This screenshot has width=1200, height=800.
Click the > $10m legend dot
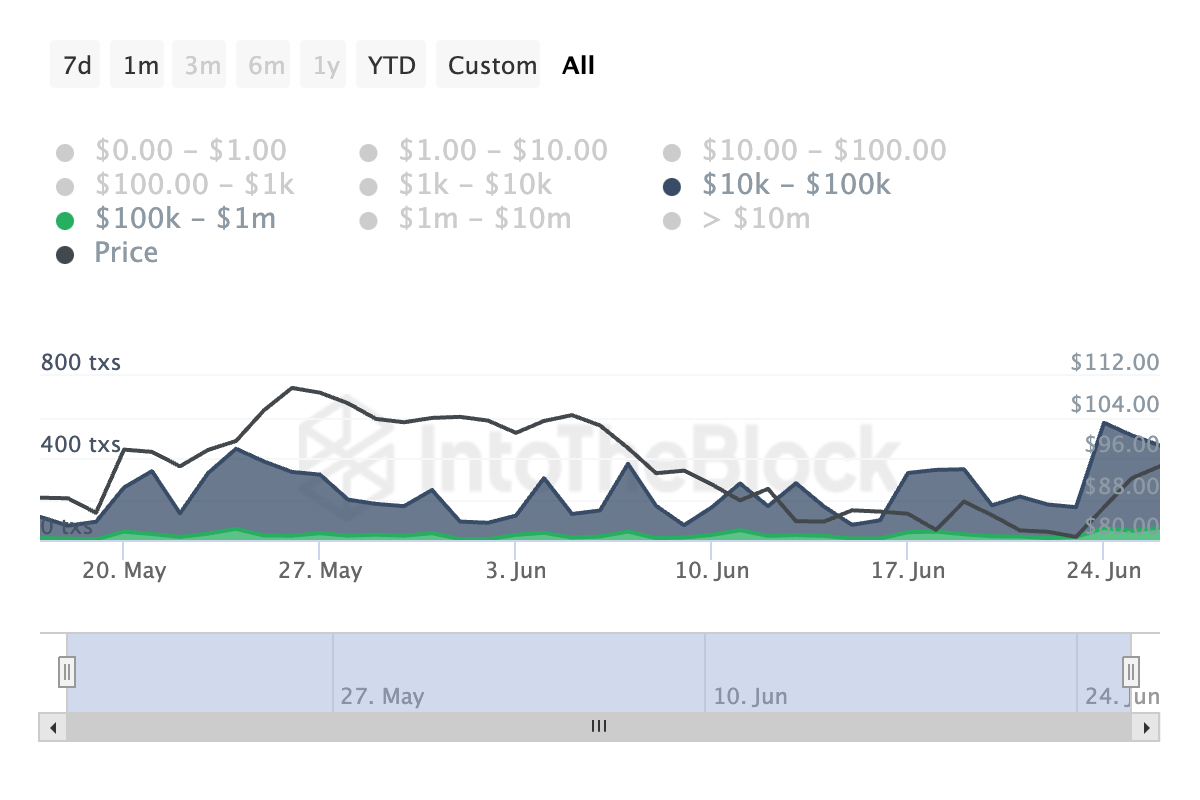pos(672,221)
